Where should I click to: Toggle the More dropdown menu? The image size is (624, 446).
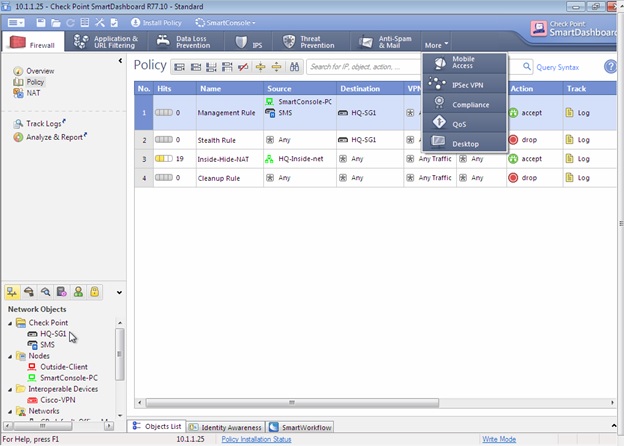[x=436, y=45]
